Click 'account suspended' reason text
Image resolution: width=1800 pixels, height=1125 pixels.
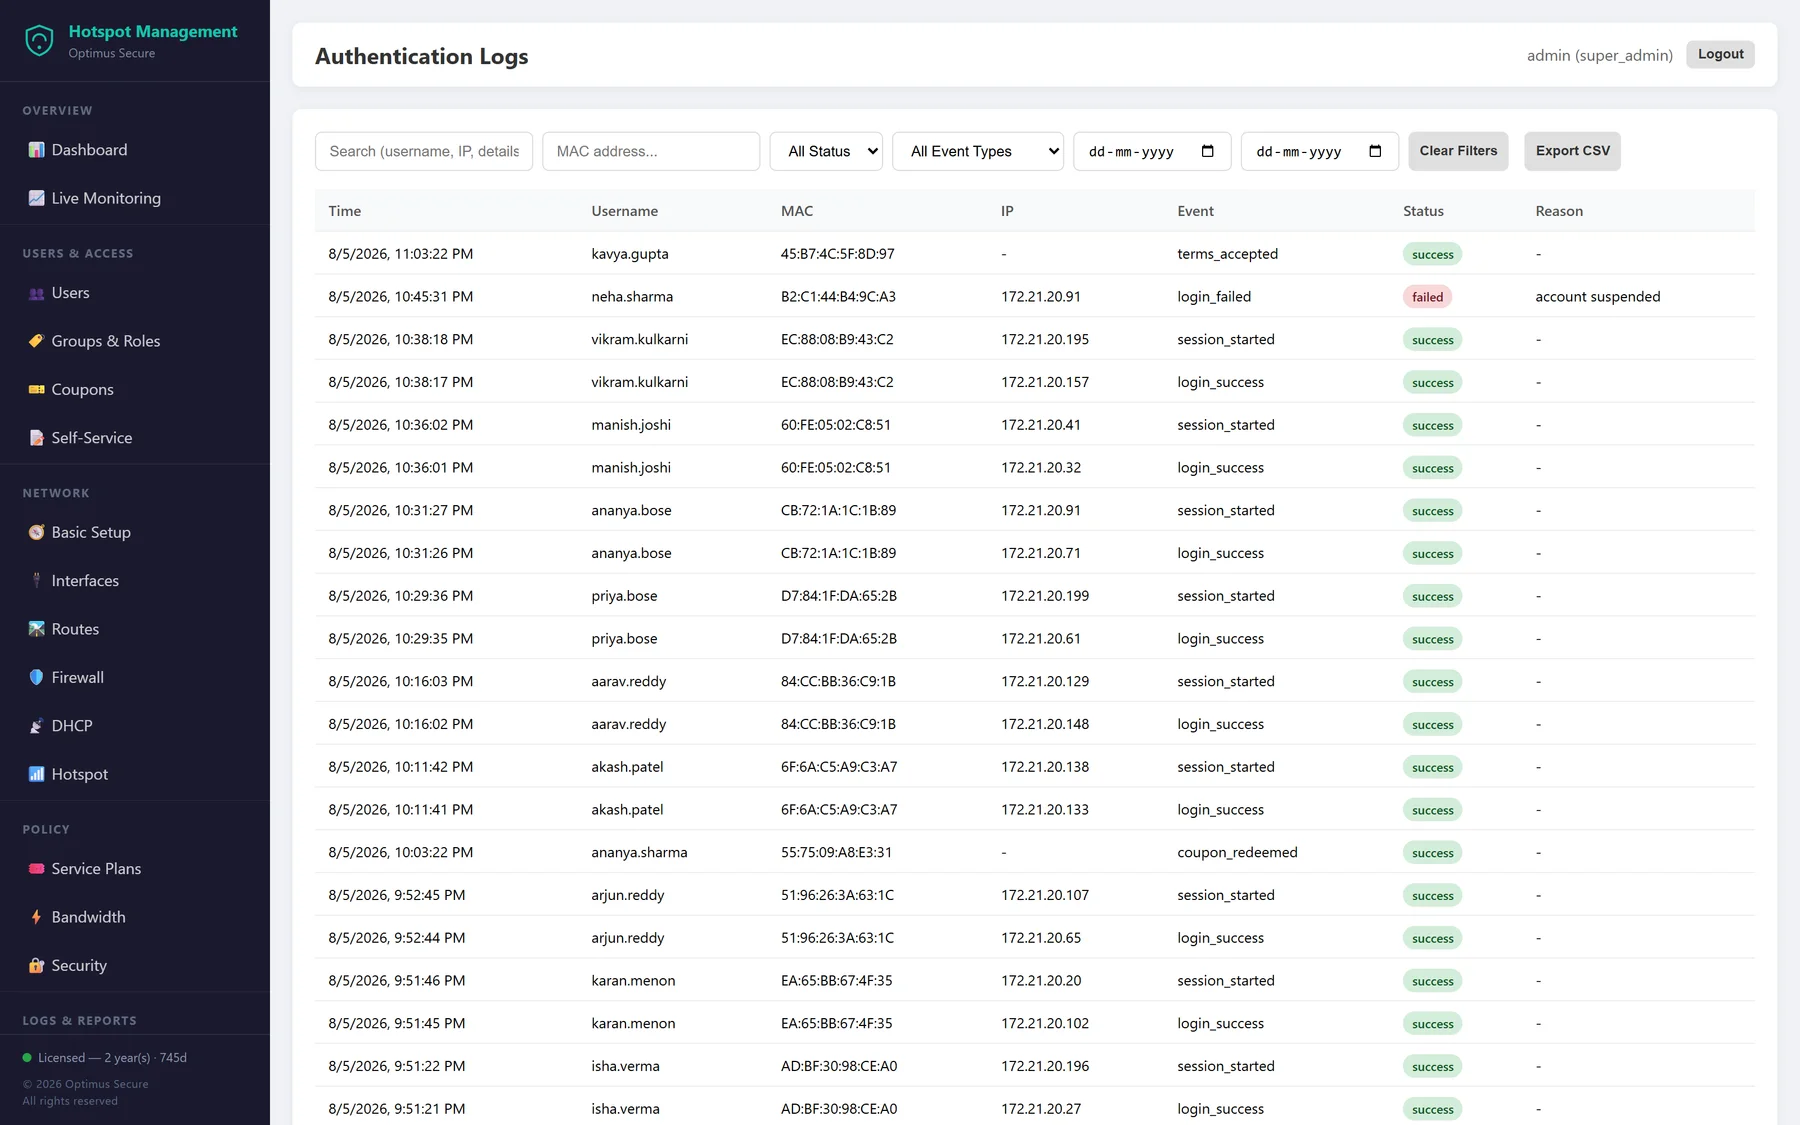coord(1598,297)
